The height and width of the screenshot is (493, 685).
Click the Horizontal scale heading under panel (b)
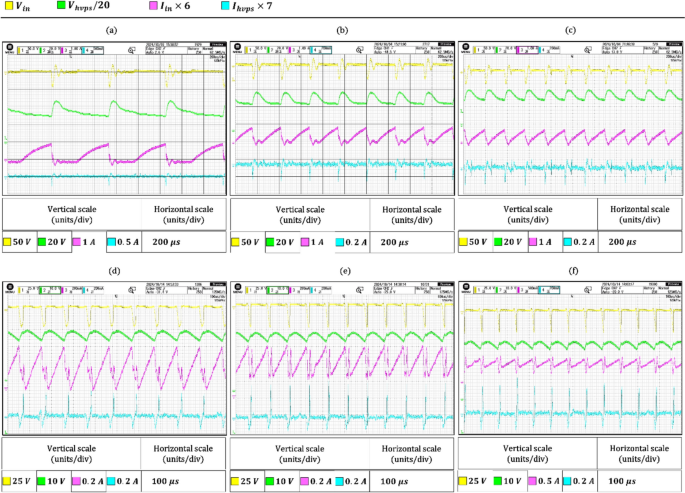tap(412, 214)
